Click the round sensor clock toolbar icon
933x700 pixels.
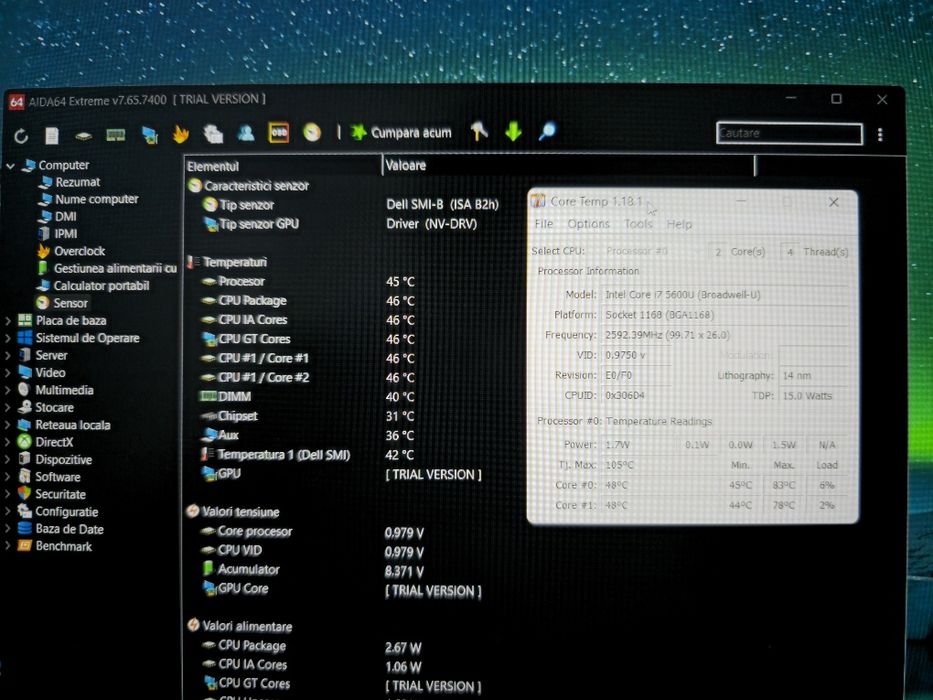pos(312,132)
